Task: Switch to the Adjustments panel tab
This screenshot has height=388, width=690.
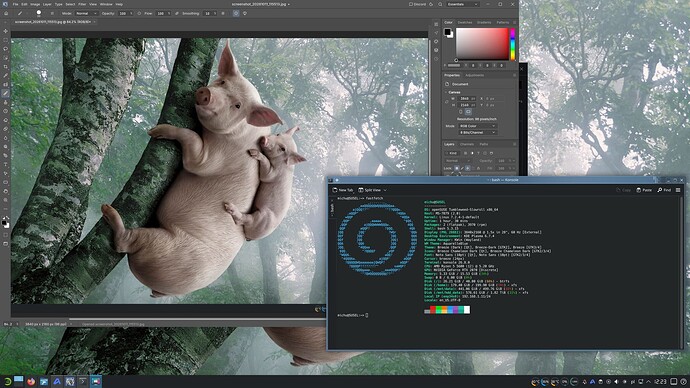Action: pos(474,75)
